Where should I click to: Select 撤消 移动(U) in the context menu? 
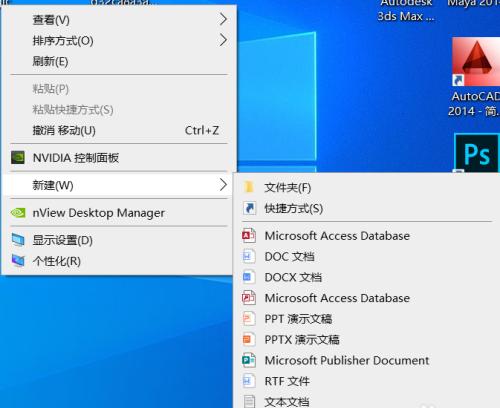pyautogui.click(x=117, y=130)
